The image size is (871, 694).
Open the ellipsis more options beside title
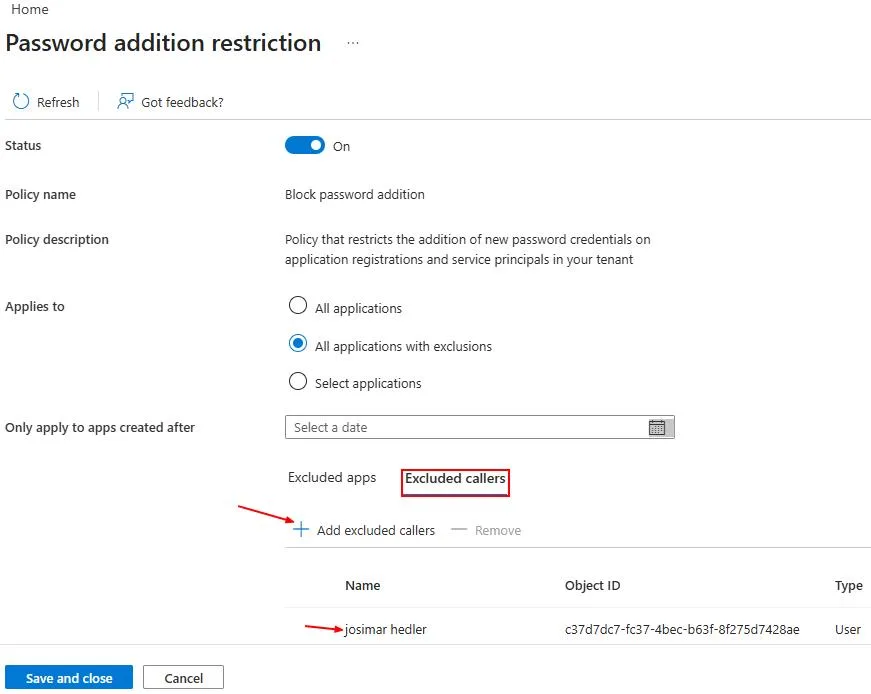pyautogui.click(x=353, y=43)
